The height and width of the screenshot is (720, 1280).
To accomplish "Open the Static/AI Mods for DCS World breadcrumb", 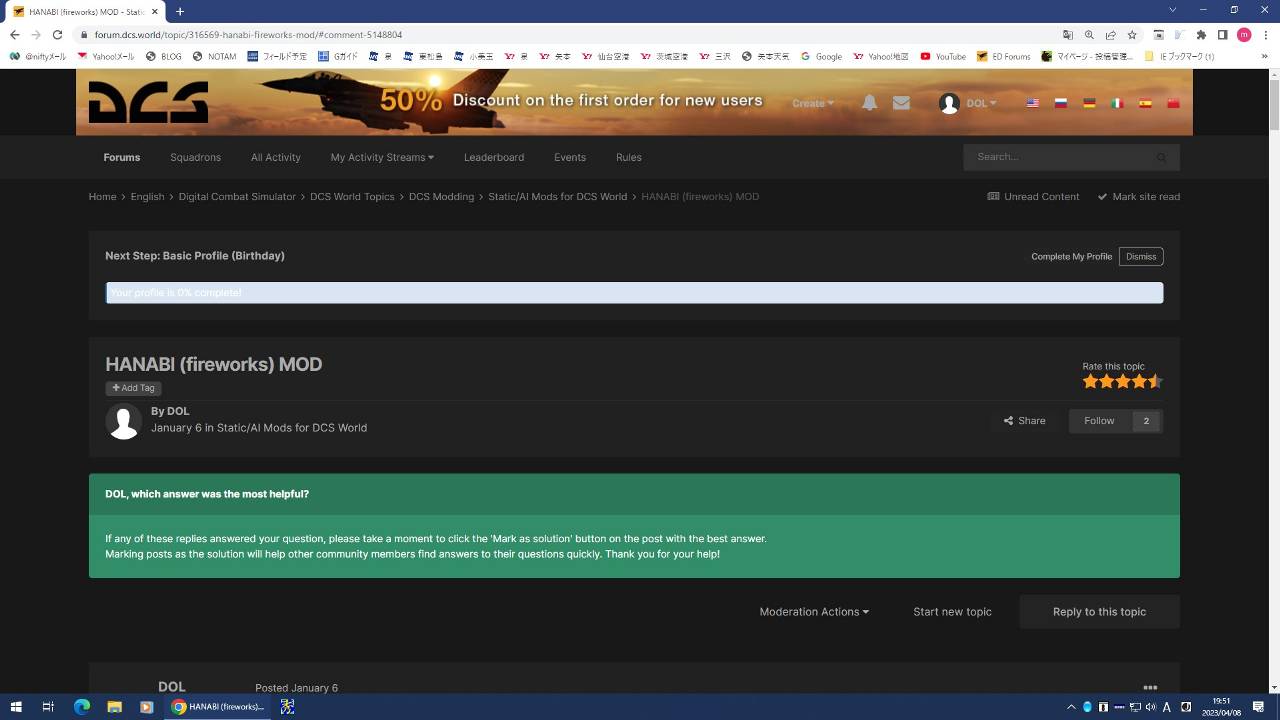I will click(x=557, y=197).
